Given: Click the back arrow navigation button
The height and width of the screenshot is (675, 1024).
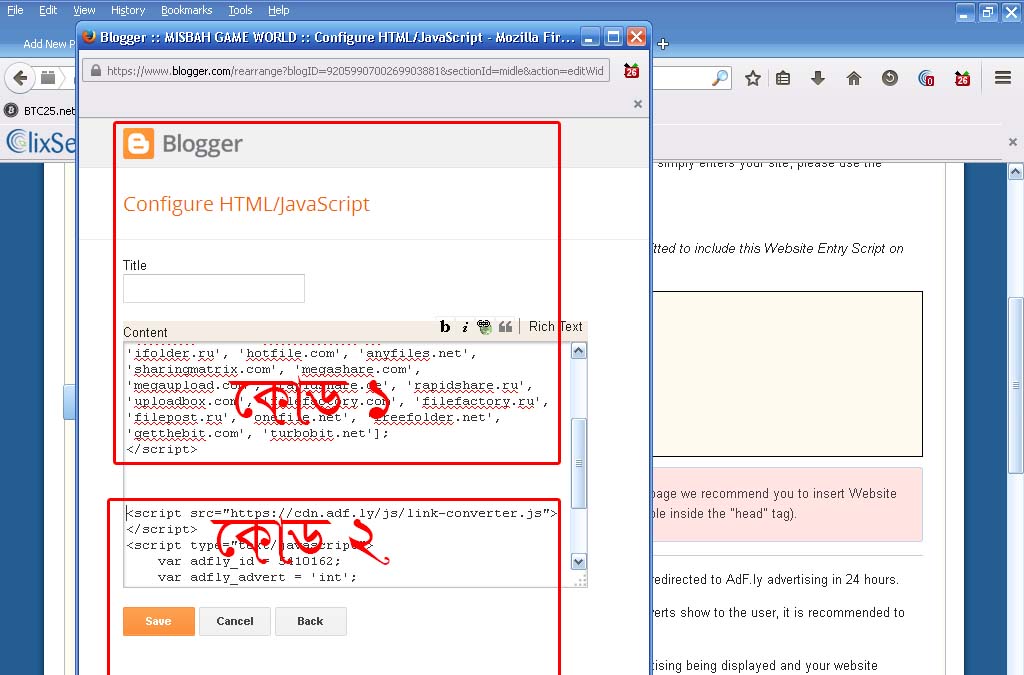Looking at the screenshot, I should pyautogui.click(x=20, y=78).
